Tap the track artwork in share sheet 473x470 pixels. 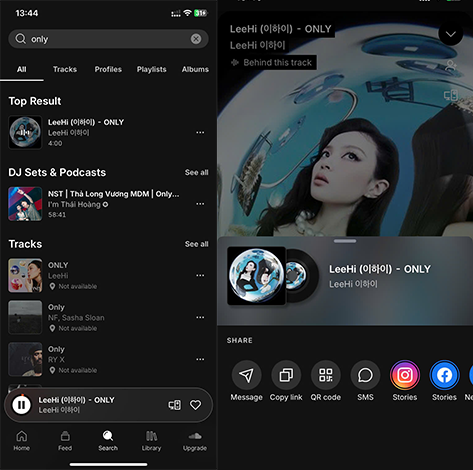tap(256, 276)
